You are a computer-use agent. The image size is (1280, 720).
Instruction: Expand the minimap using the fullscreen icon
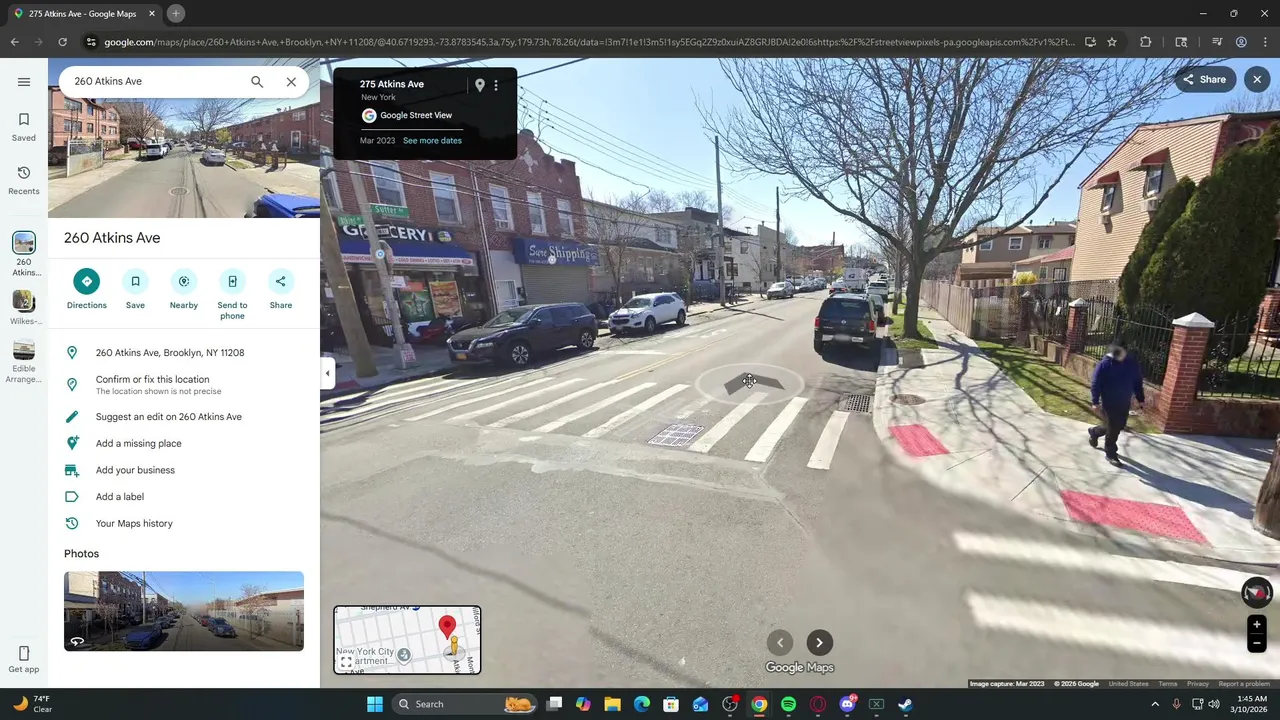pos(346,661)
